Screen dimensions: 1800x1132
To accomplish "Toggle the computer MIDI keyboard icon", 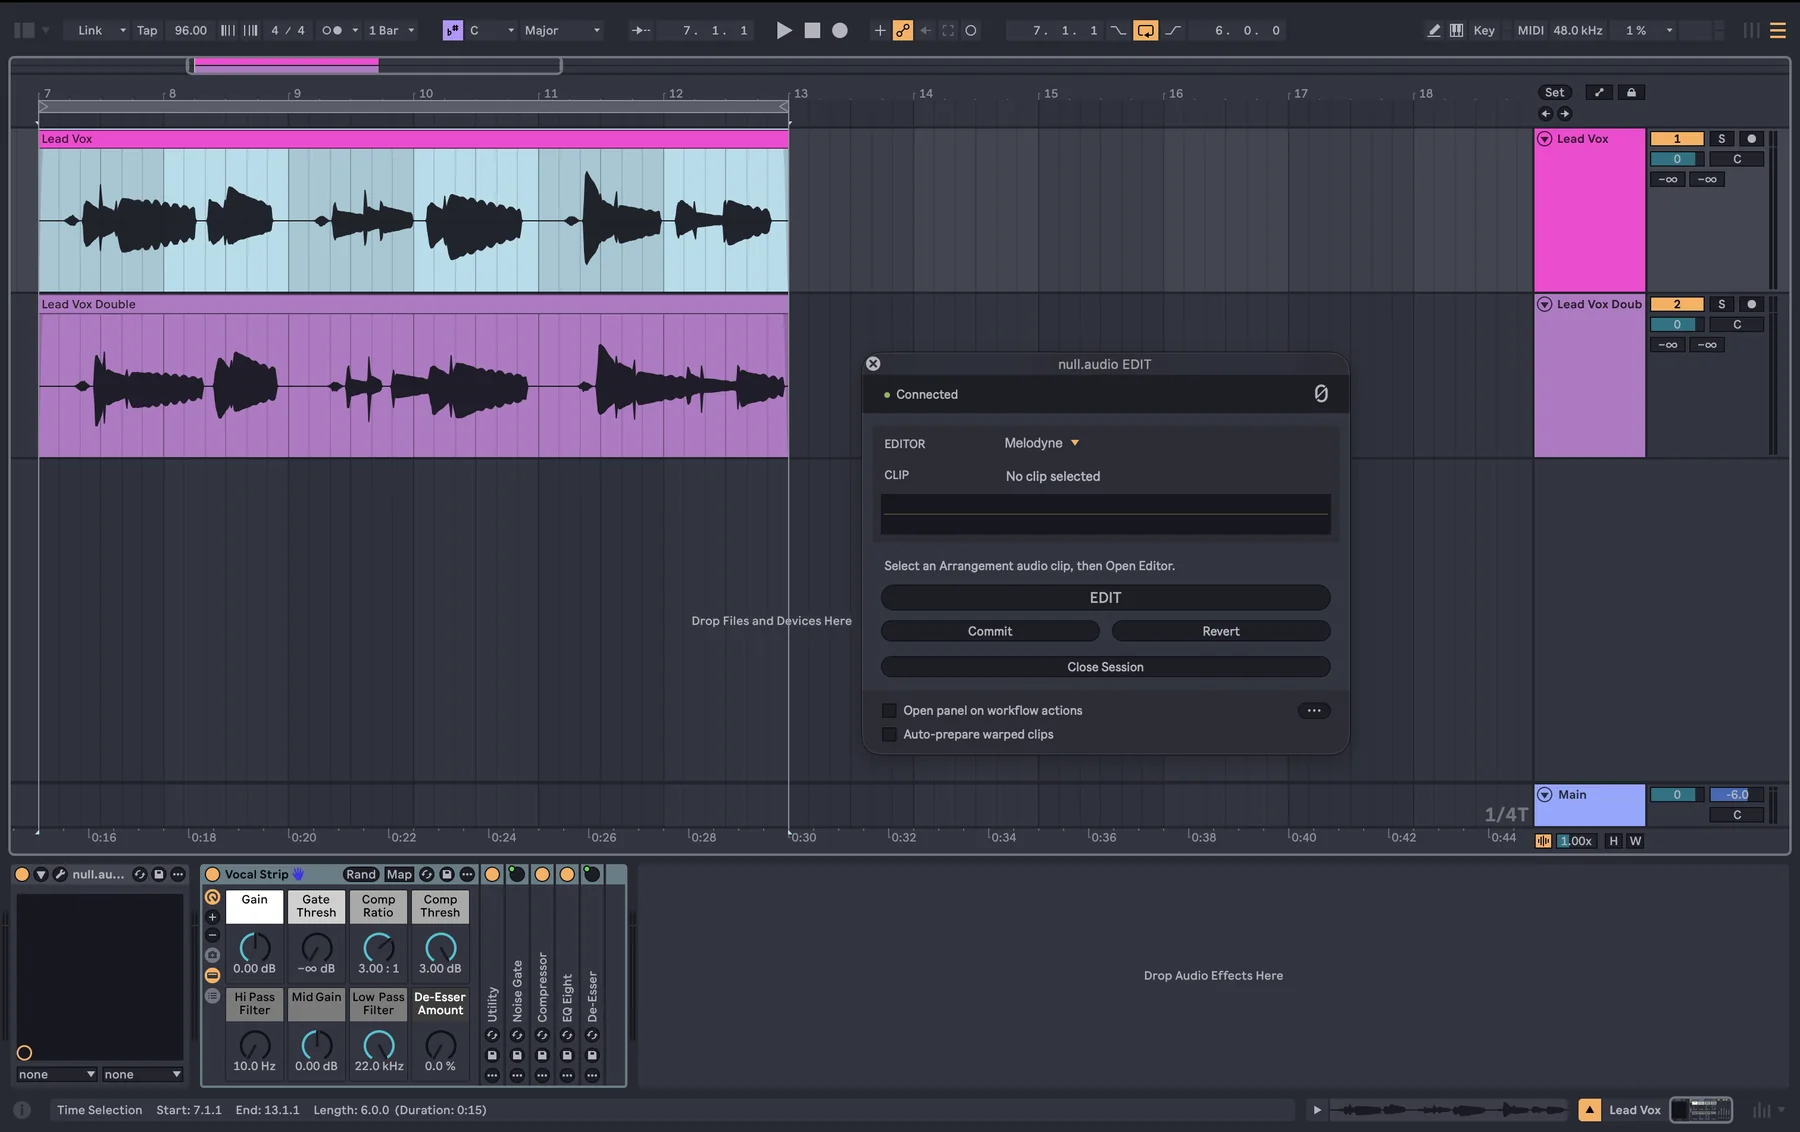I will coord(1457,30).
